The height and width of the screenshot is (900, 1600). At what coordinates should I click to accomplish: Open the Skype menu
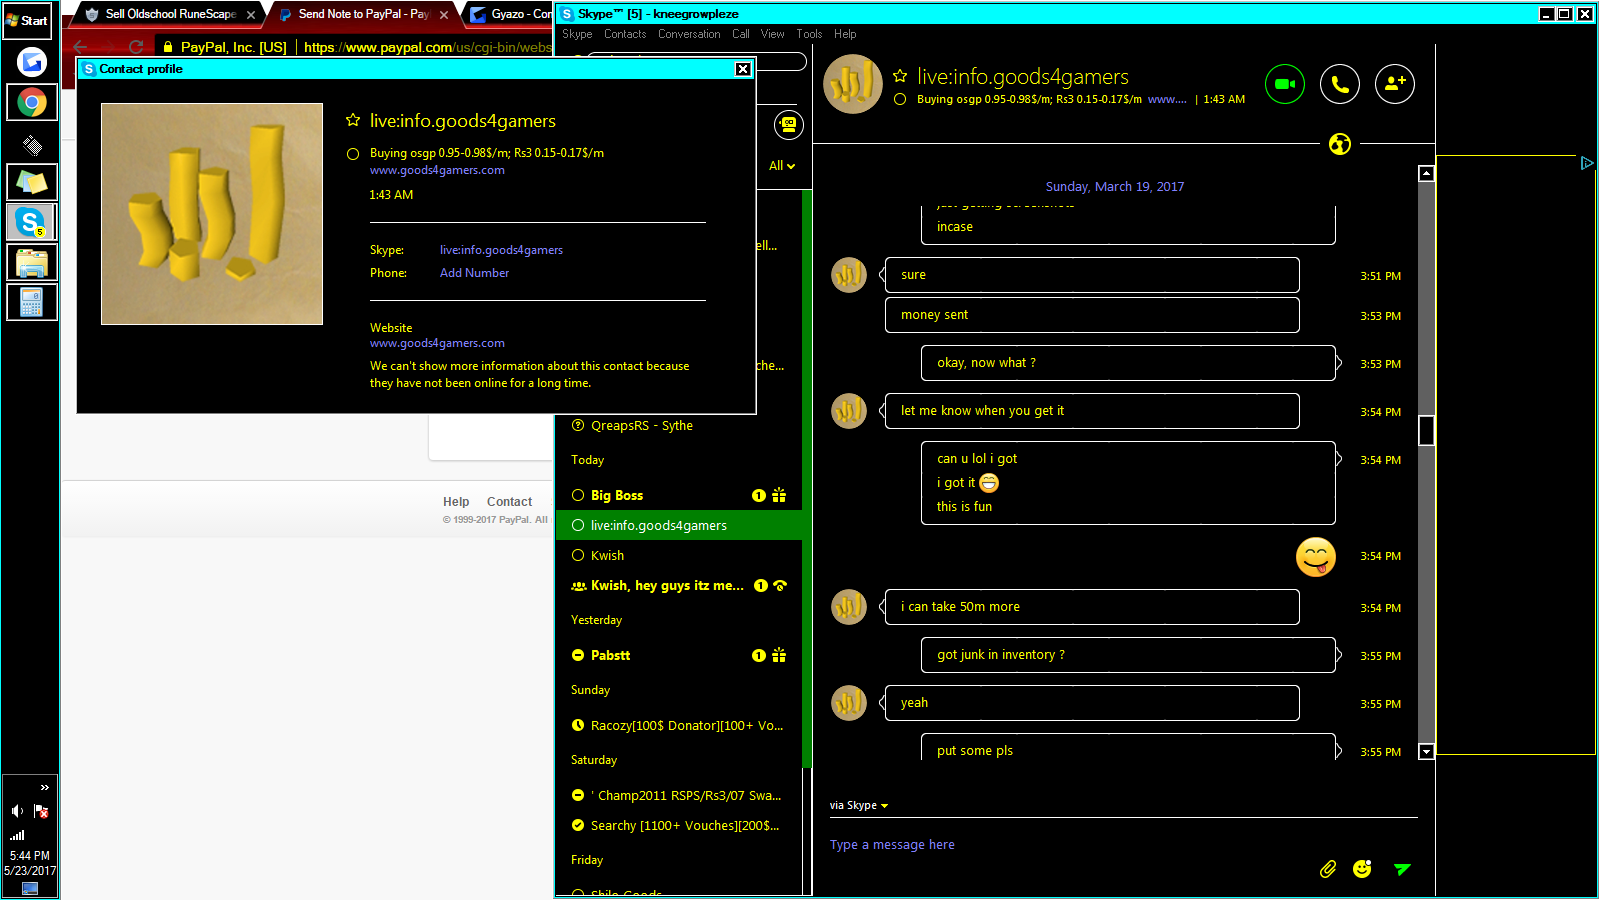coord(577,34)
